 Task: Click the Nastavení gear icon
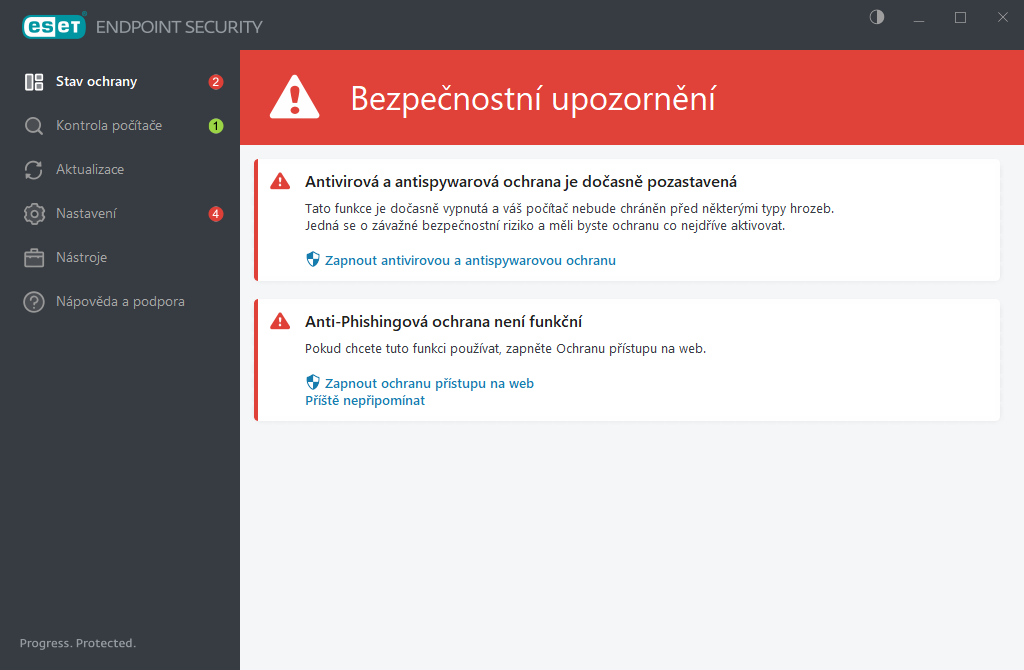(34, 214)
